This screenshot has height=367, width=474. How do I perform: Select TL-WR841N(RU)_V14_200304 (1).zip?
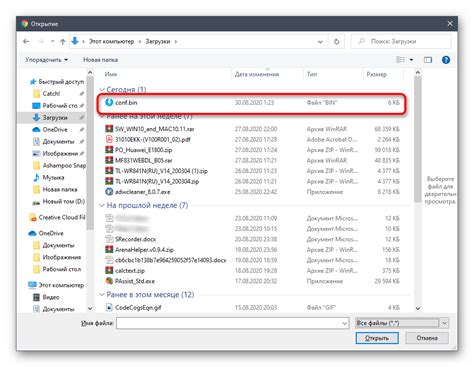(x=252, y=171)
